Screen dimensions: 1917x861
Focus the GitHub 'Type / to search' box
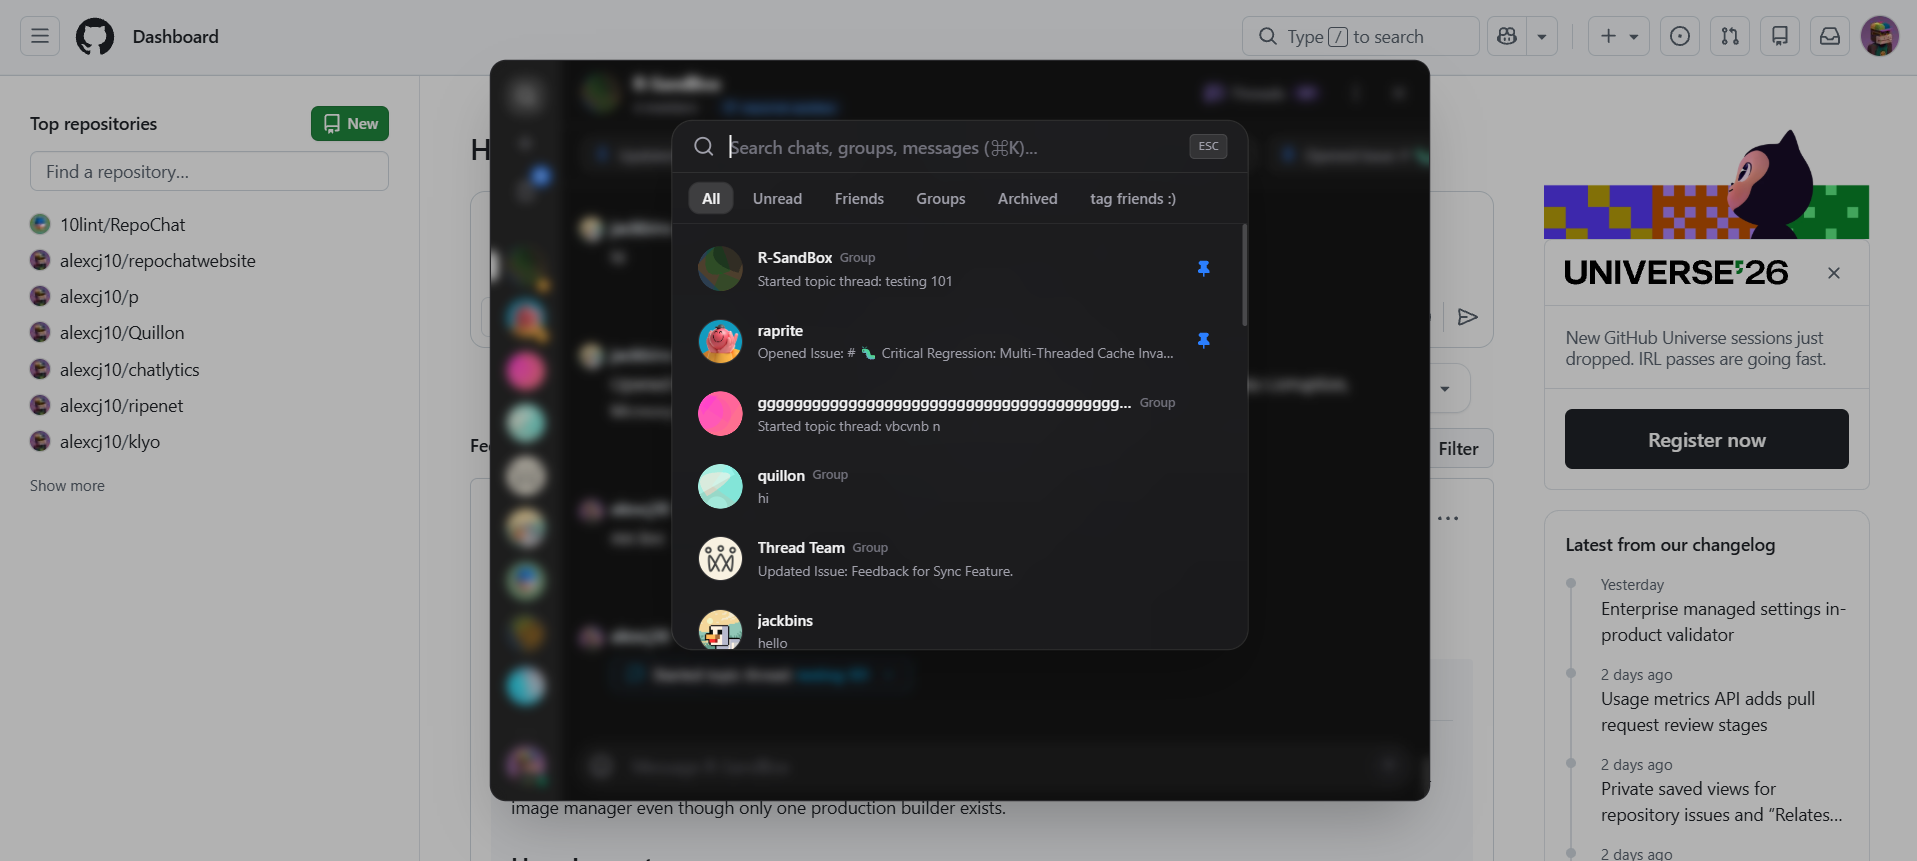[1360, 36]
